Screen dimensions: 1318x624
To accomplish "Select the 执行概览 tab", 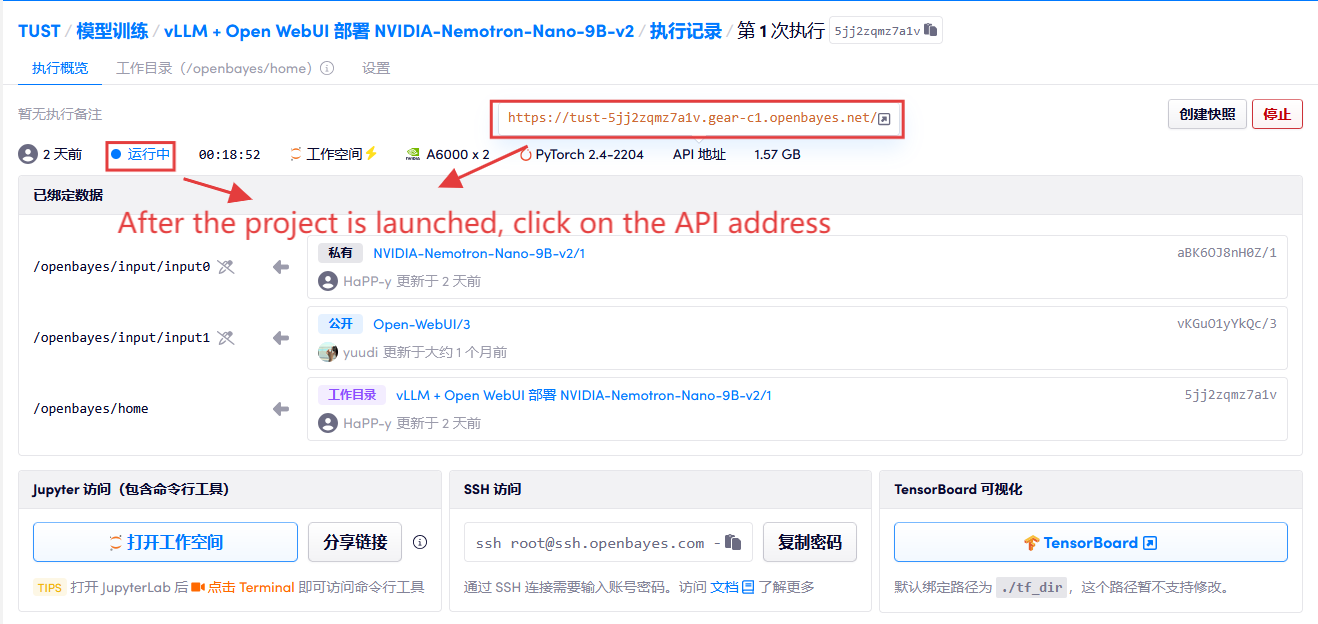I will point(60,69).
